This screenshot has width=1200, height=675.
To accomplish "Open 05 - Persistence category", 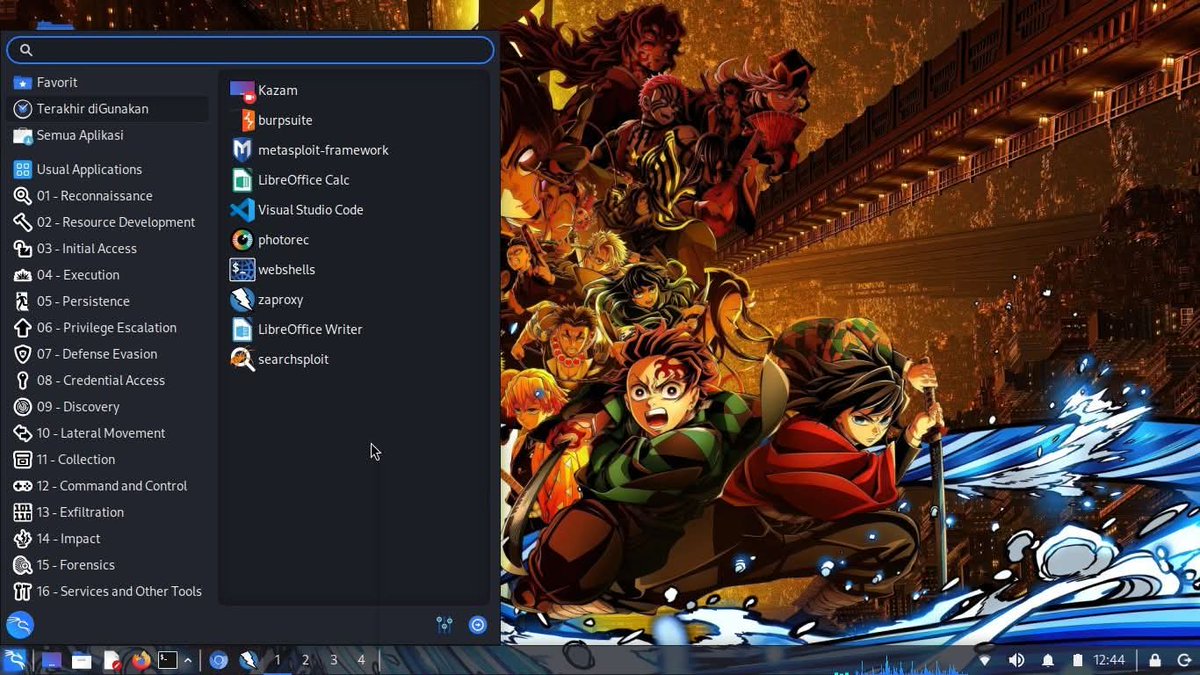I will tap(109, 301).
